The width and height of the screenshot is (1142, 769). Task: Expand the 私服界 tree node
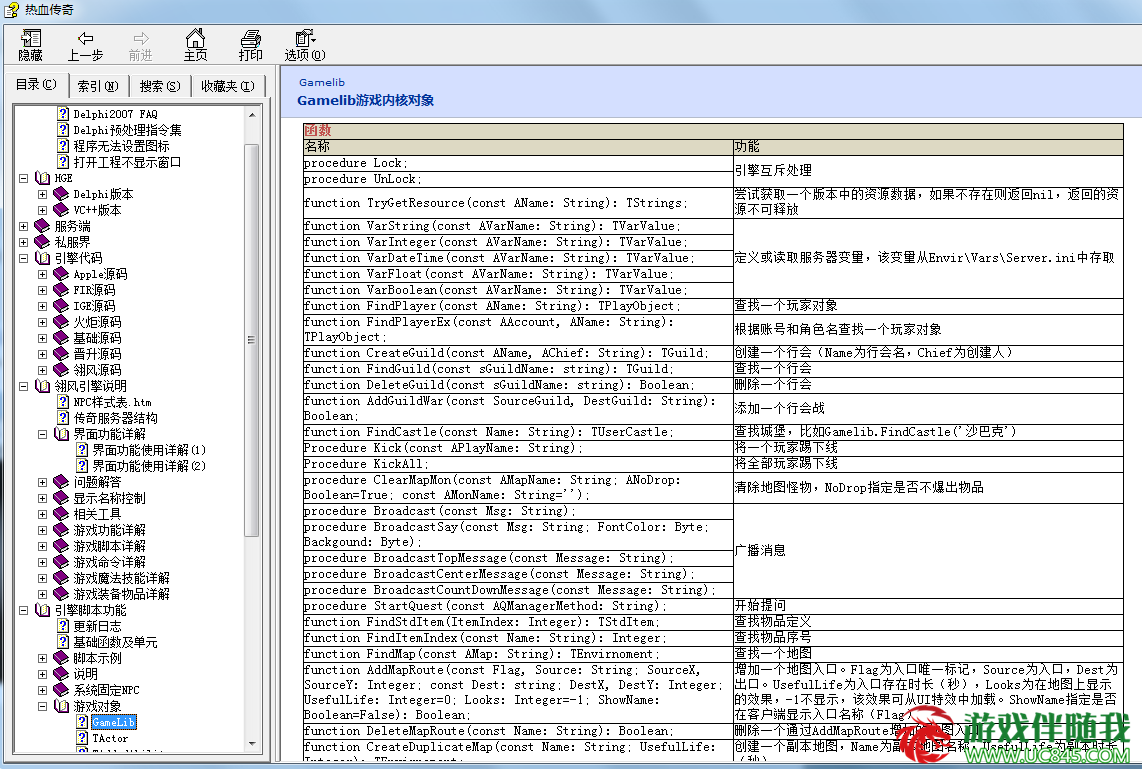[23, 242]
